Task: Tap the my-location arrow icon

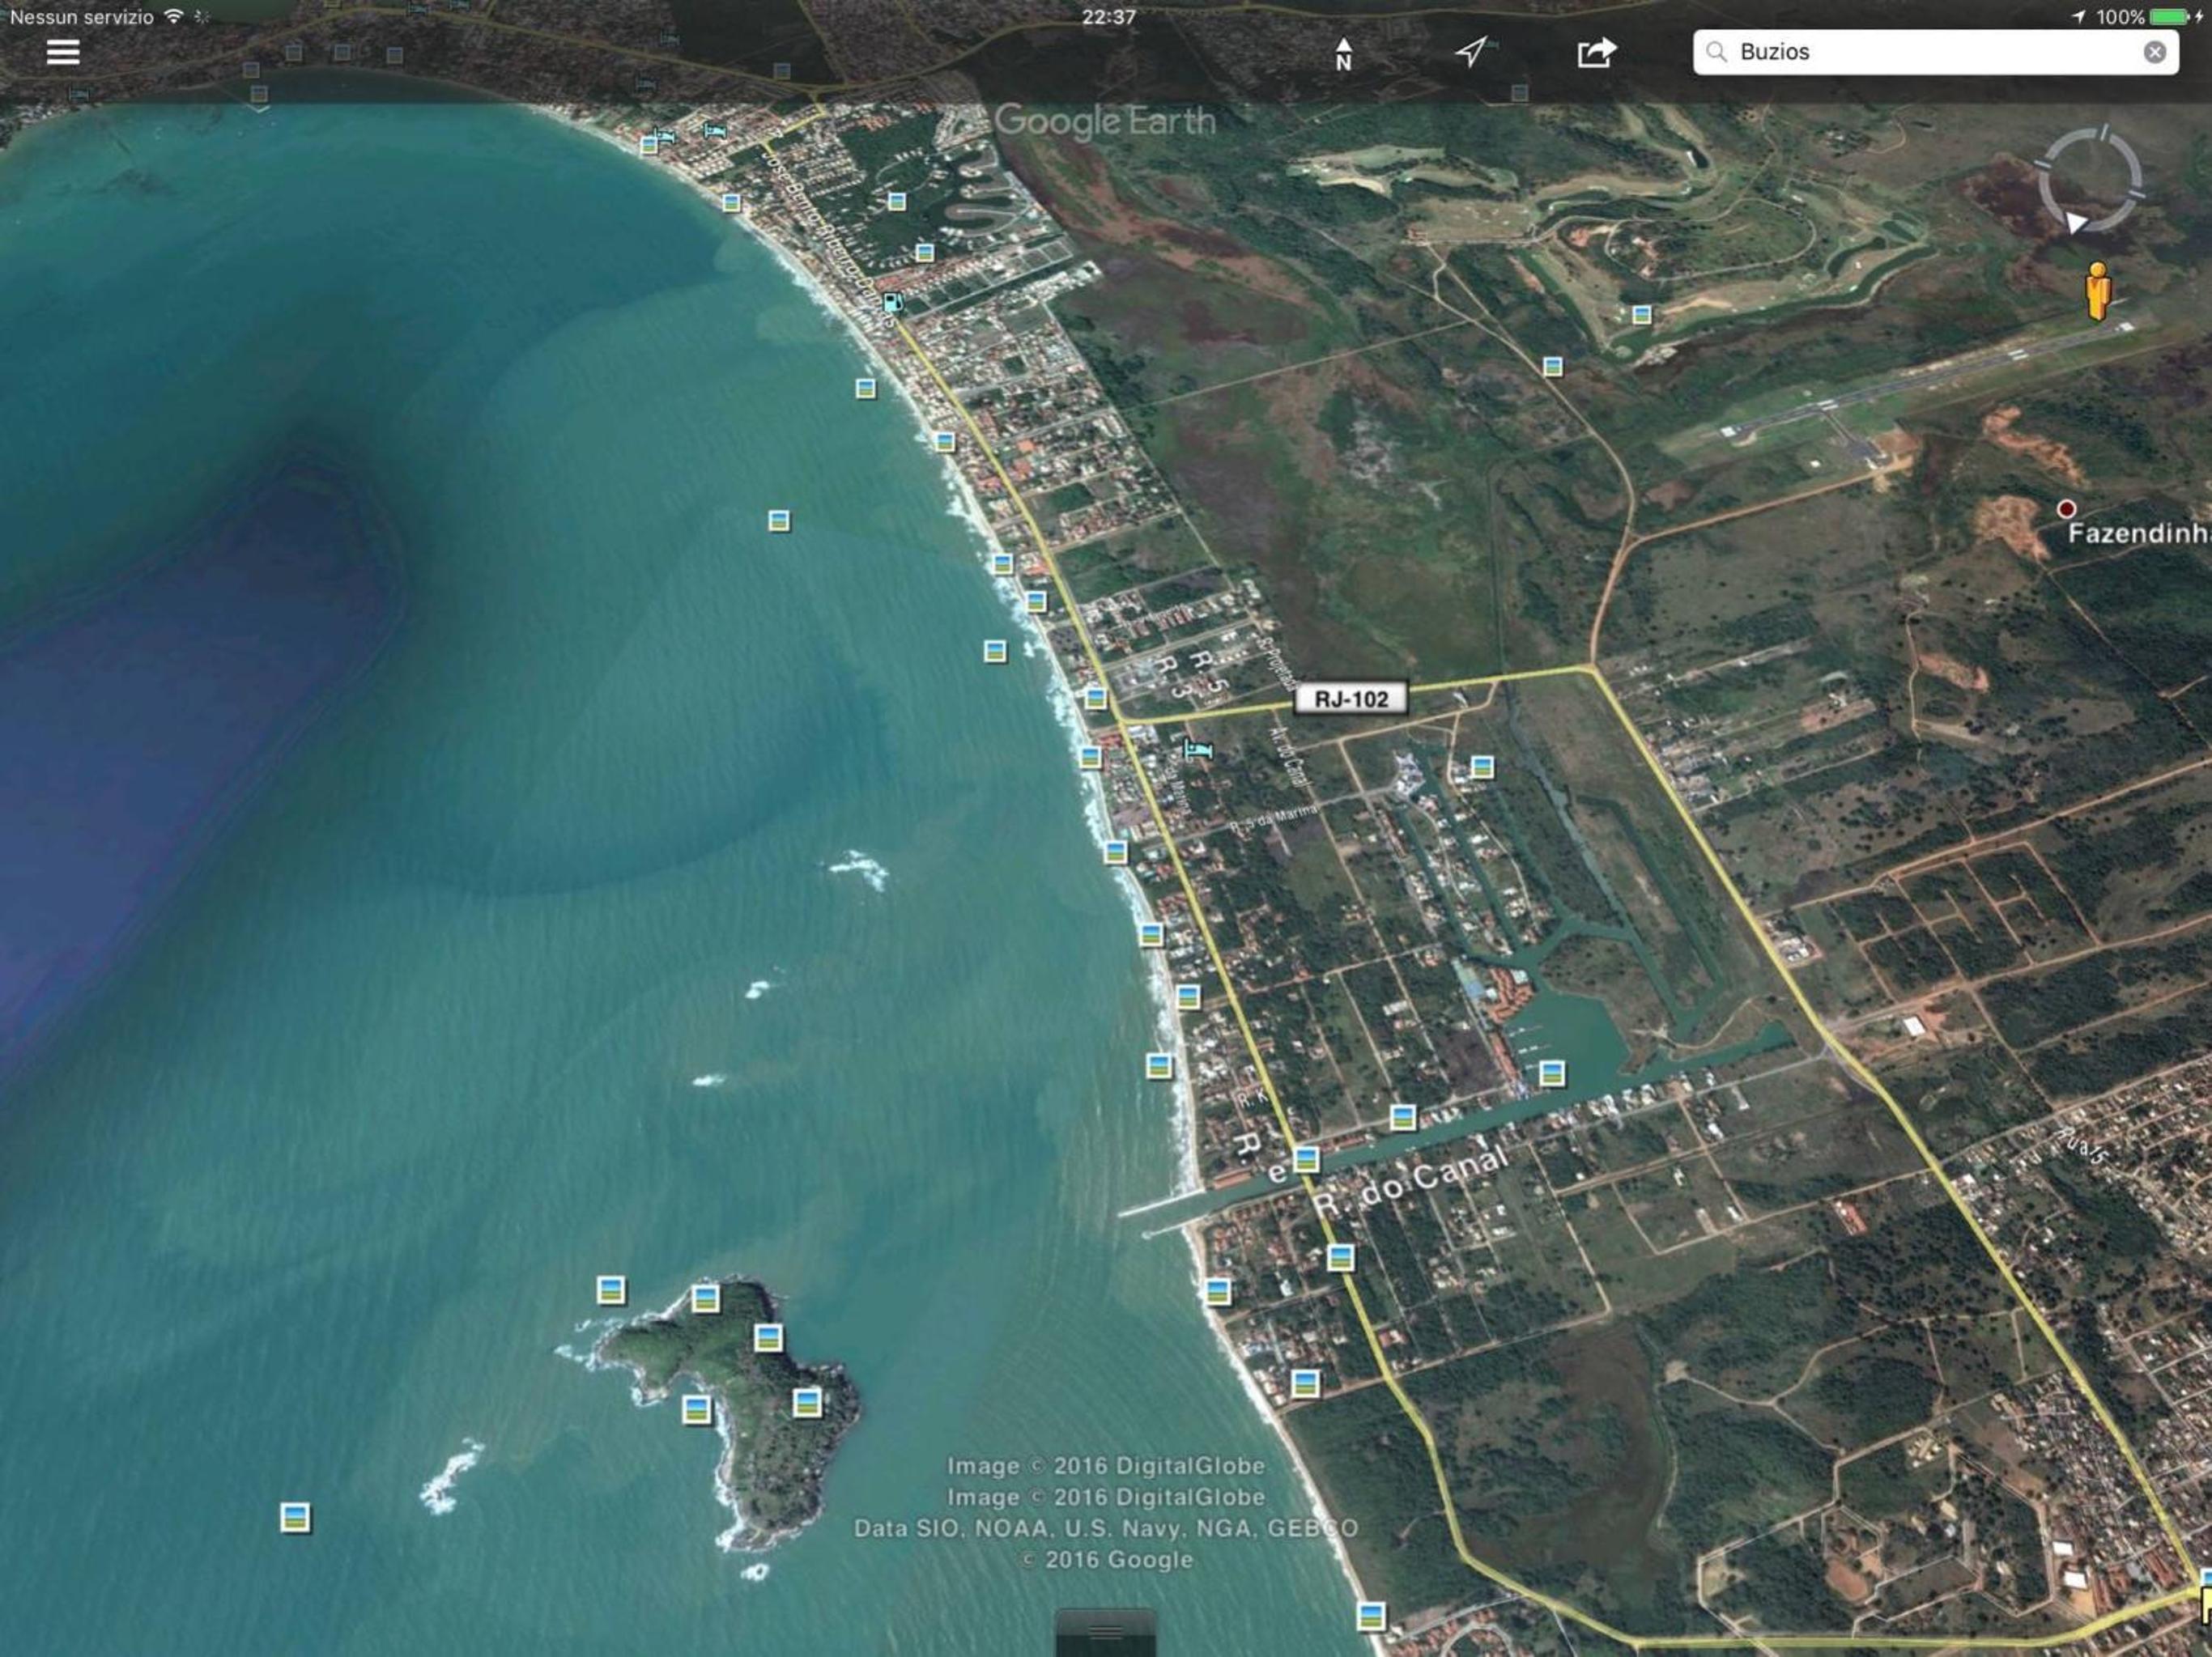Action: (1471, 52)
